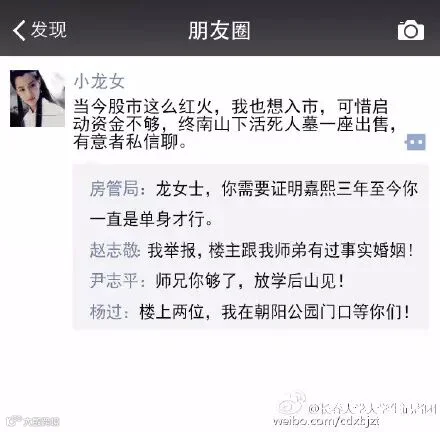Open the weibo.com/cdxbjzt link
Viewport: 440px width, 432px height.
point(326,421)
